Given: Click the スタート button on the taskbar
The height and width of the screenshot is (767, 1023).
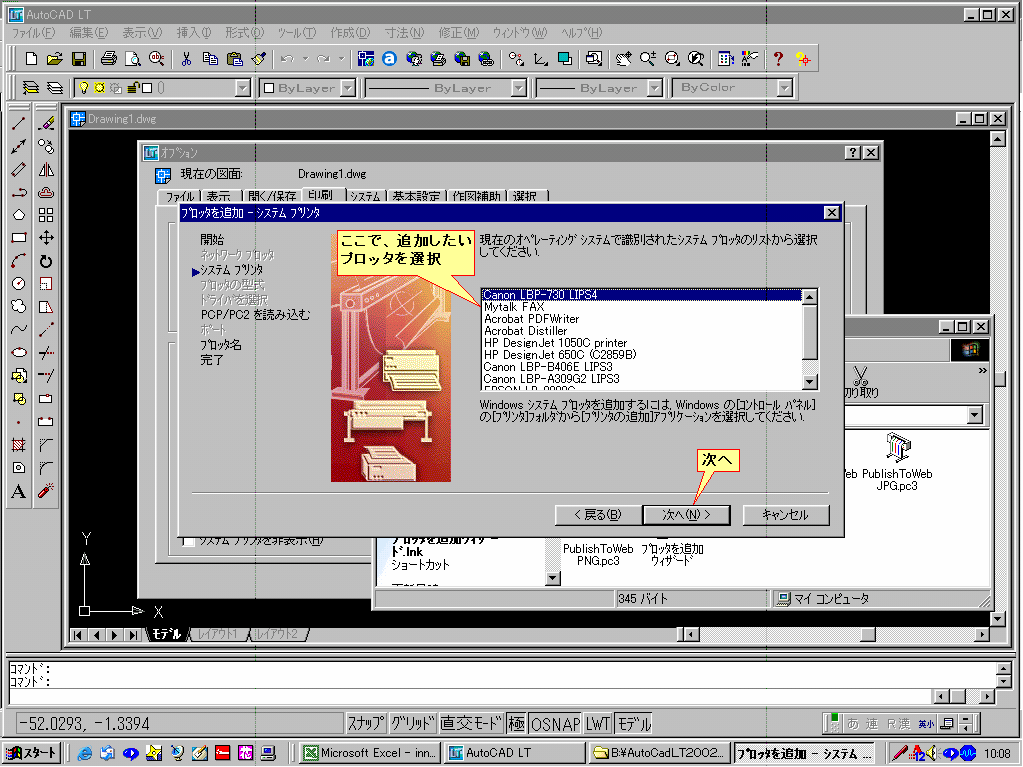Looking at the screenshot, I should [x=33, y=753].
